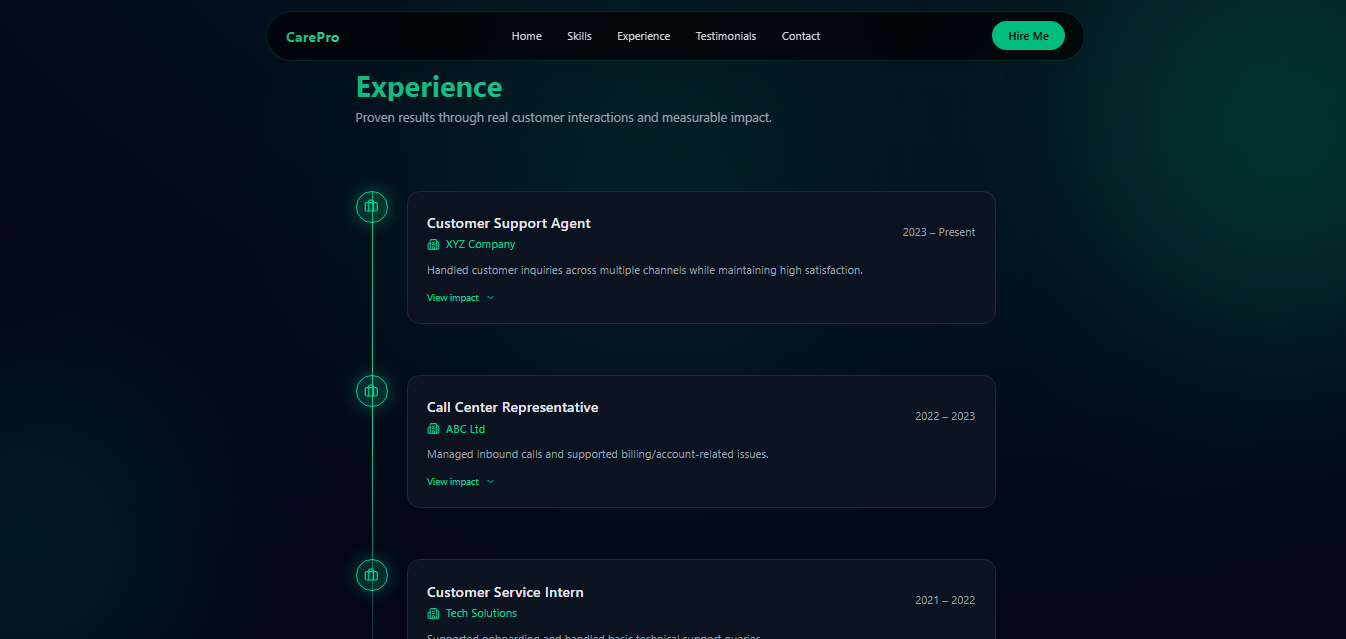This screenshot has height=639, width=1346.
Task: Select the Customer Support Agent title
Action: point(509,224)
